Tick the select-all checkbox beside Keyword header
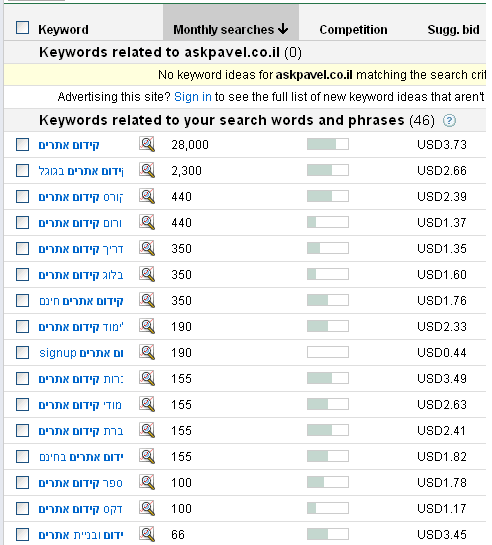This screenshot has width=492, height=545. pyautogui.click(x=23, y=27)
